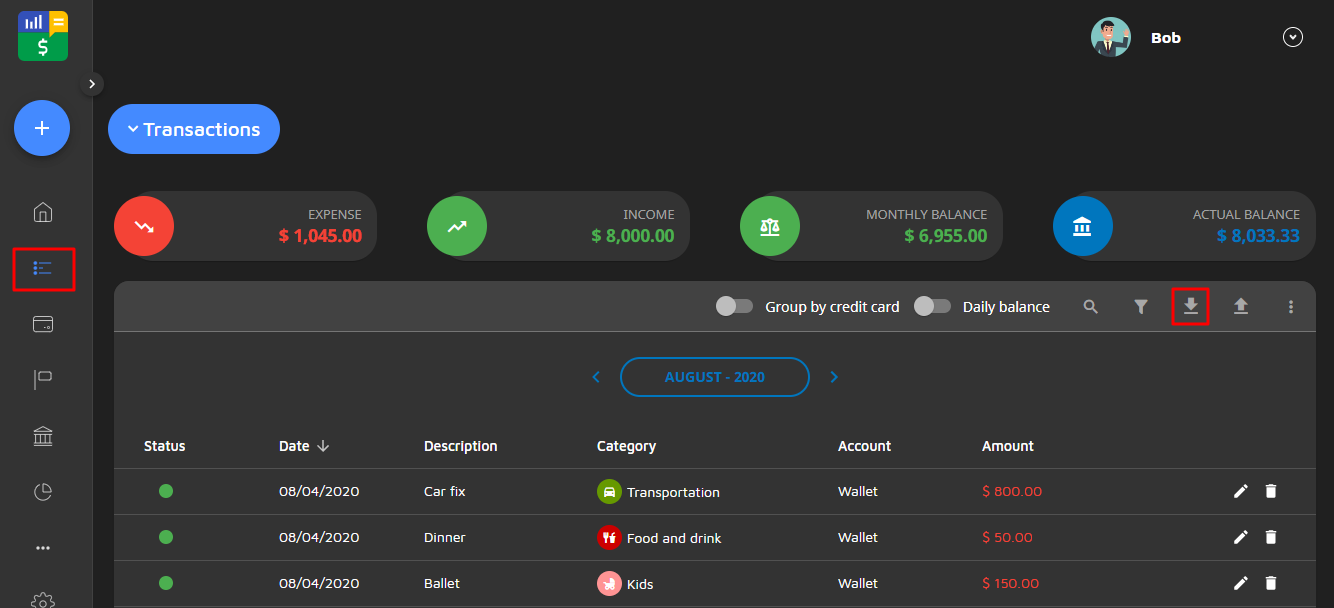This screenshot has height=608, width=1334.
Task: Click the upload transactions icon
Action: pos(1241,307)
